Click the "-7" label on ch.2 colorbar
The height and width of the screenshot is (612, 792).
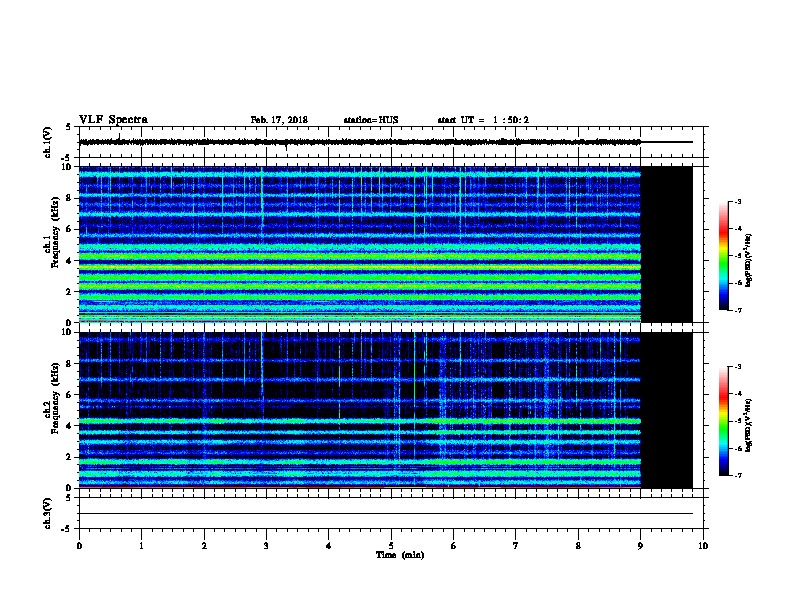(x=737, y=475)
